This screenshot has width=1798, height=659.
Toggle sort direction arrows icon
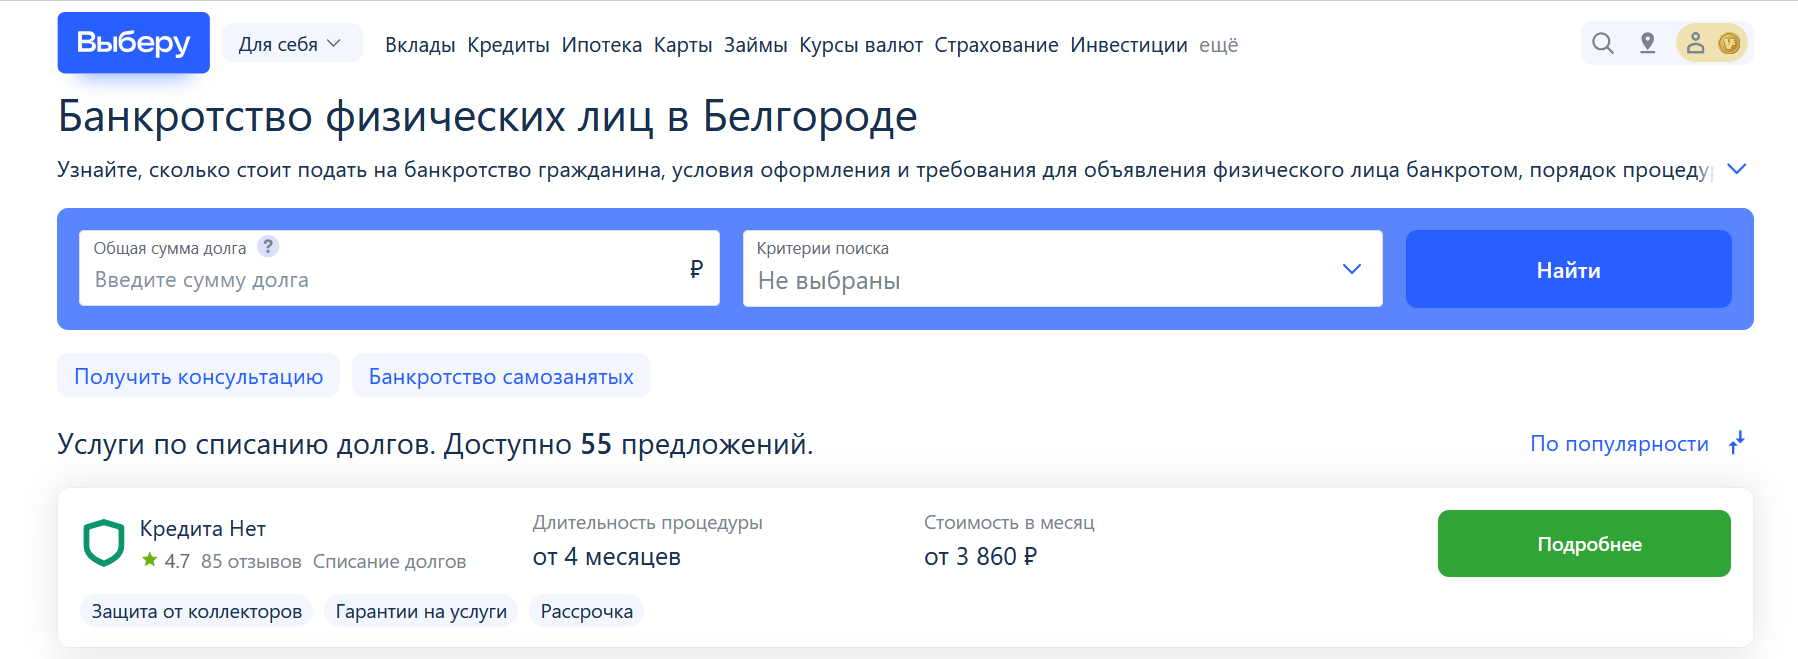pyautogui.click(x=1737, y=443)
